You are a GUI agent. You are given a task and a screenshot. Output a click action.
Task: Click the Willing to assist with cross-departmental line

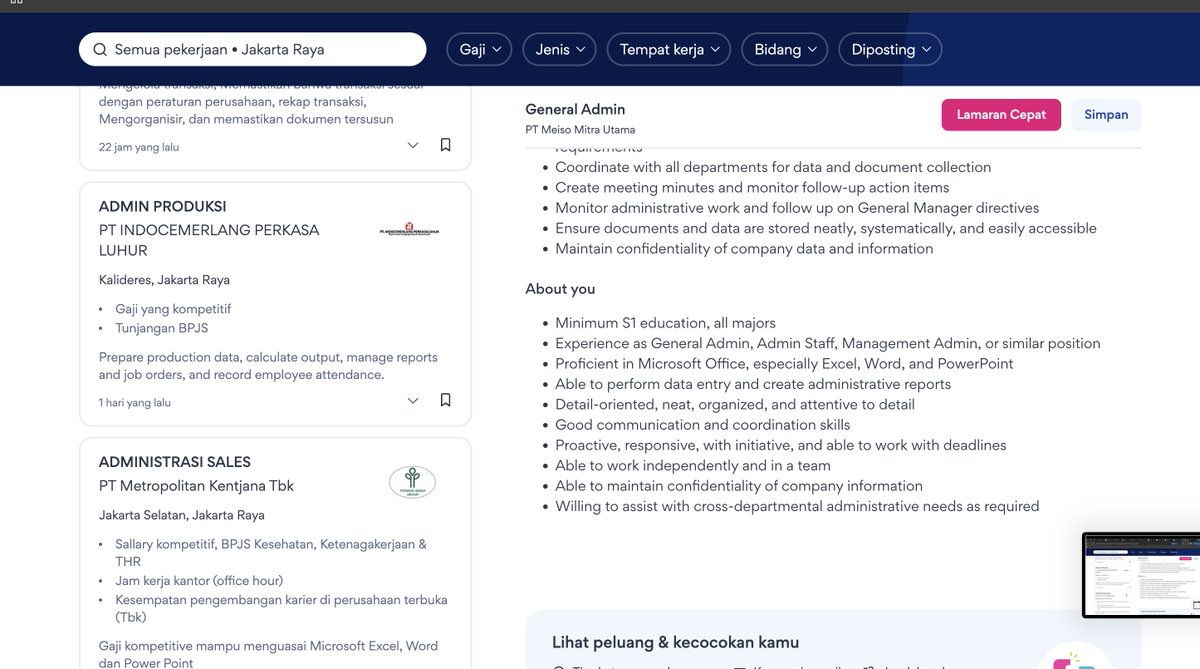click(x=798, y=506)
